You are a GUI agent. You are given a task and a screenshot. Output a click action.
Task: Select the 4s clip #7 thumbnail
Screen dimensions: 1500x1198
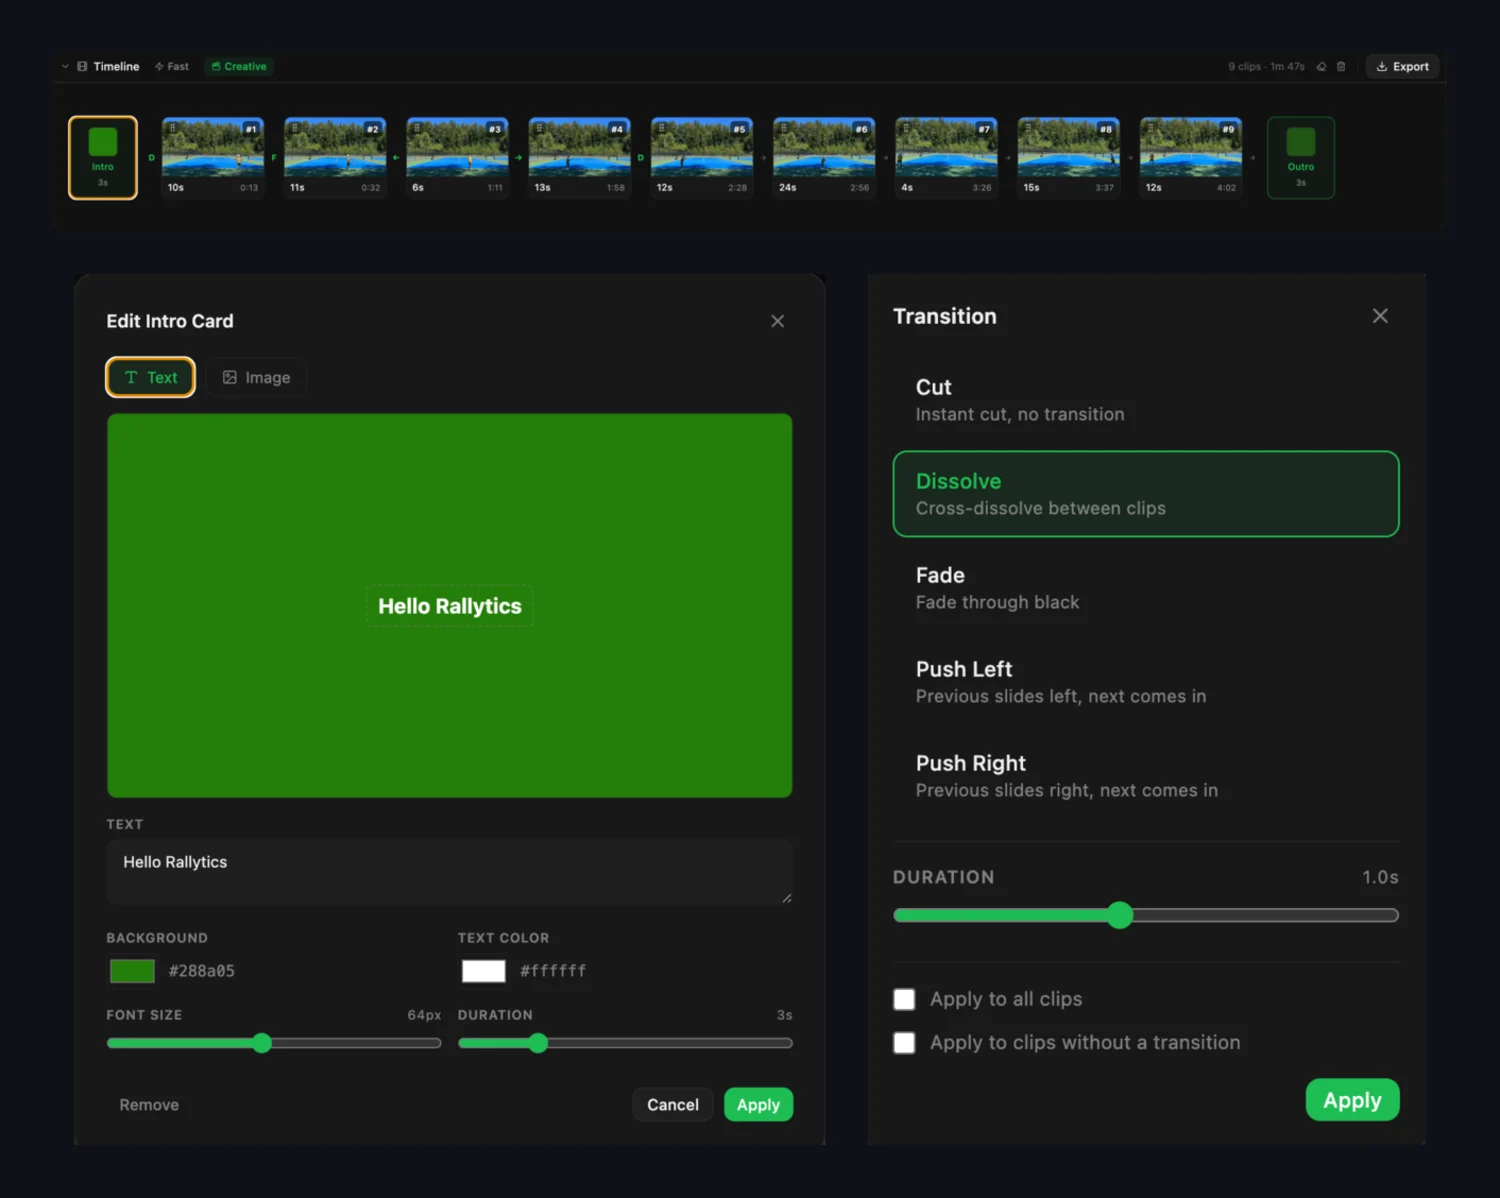pos(946,158)
